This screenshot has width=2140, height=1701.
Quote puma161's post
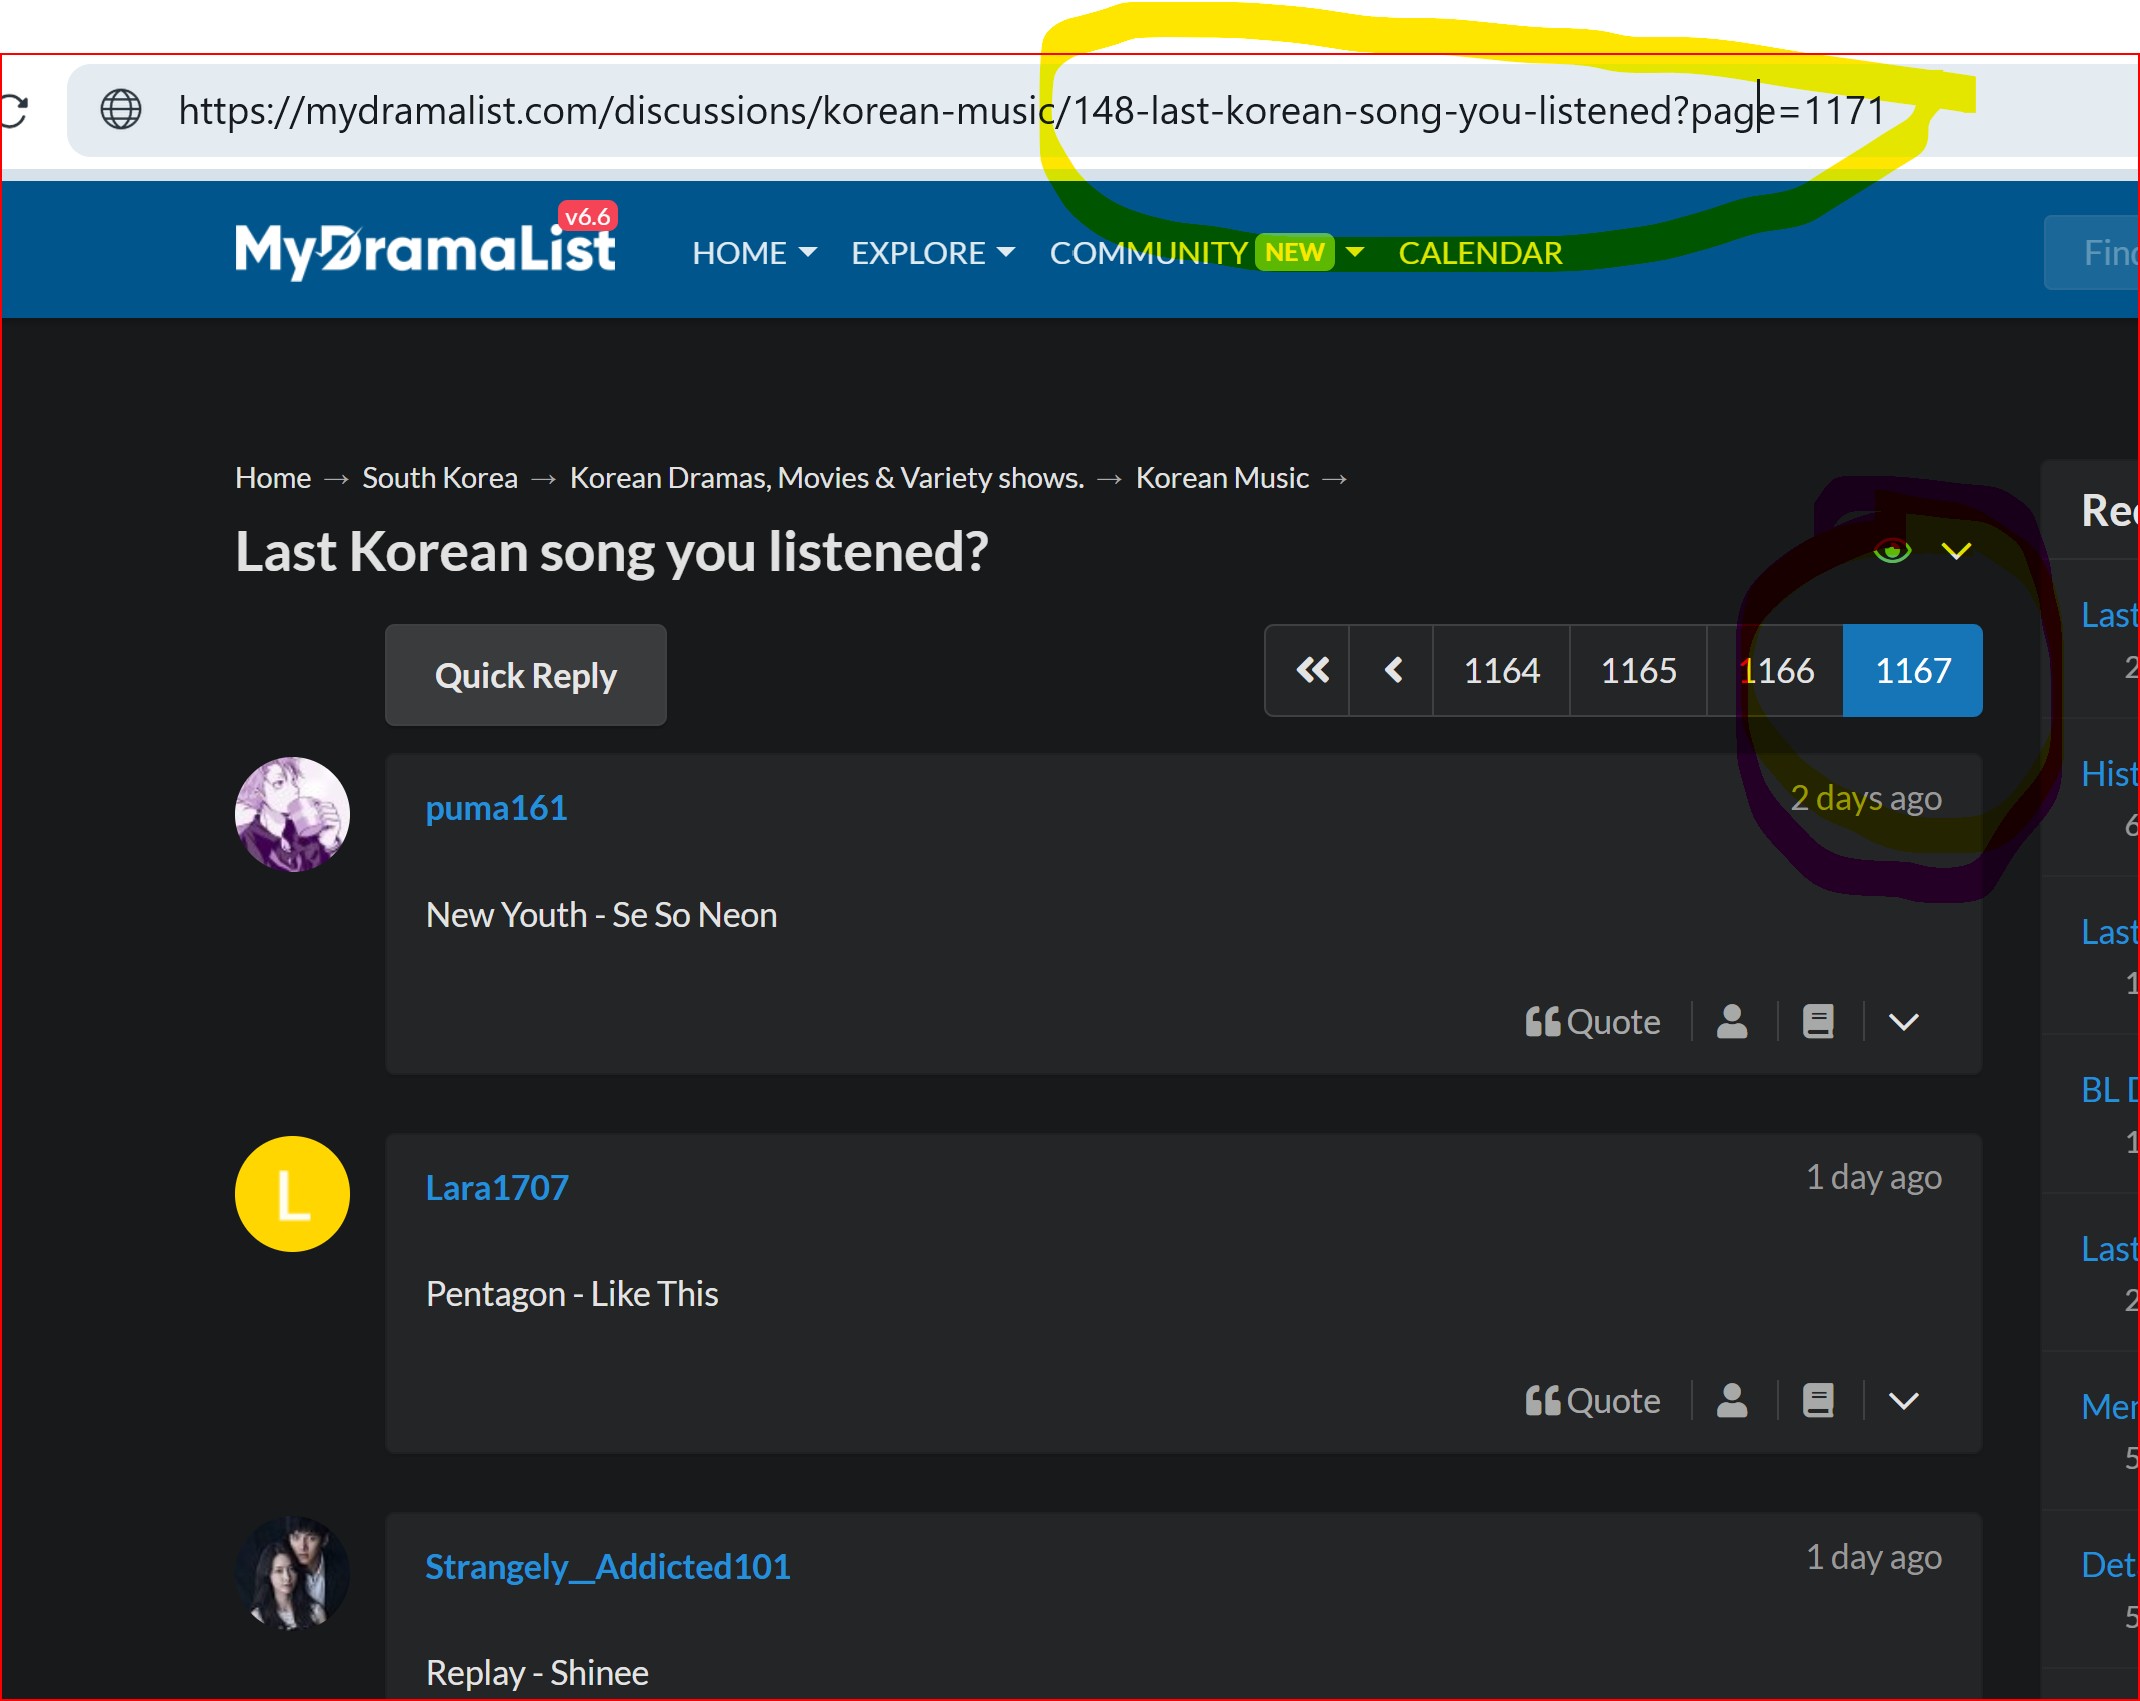click(x=1592, y=1022)
